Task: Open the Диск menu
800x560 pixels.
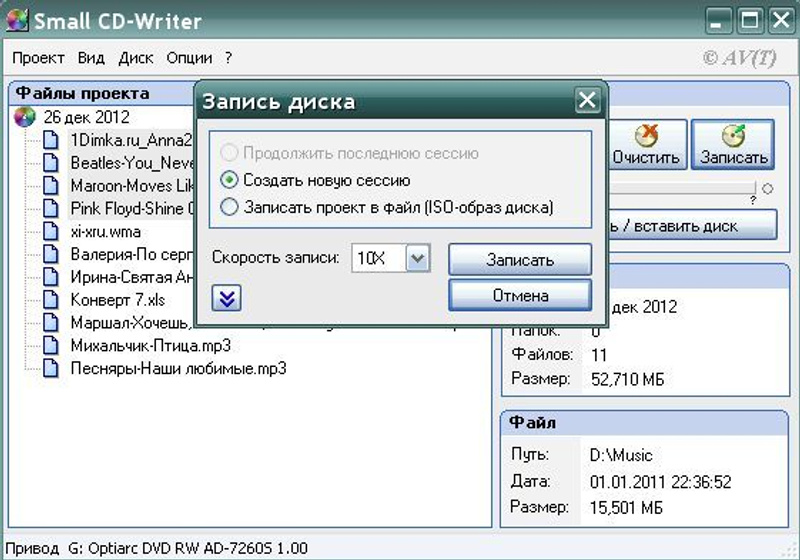Action: 136,58
